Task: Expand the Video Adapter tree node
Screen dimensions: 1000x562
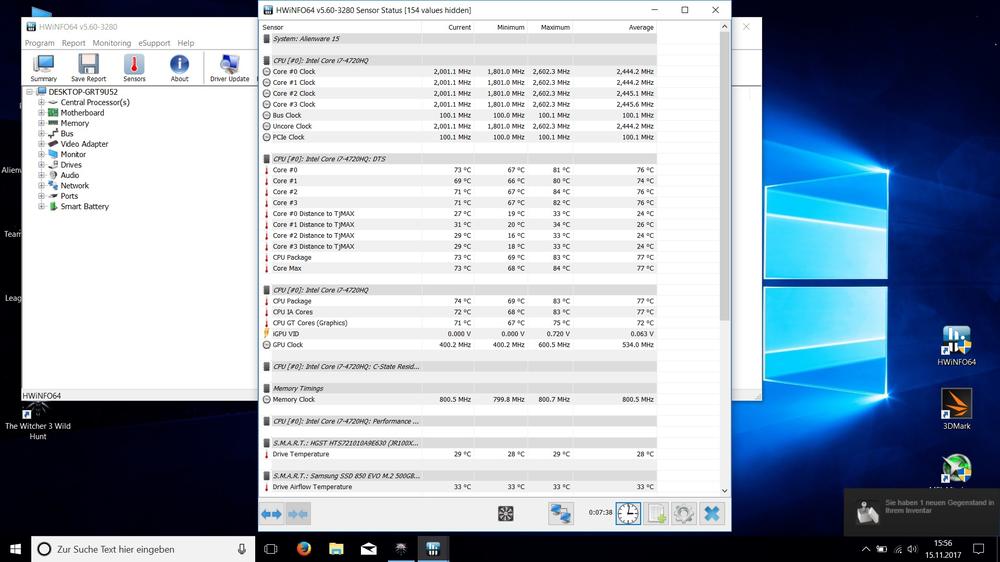Action: [41, 144]
